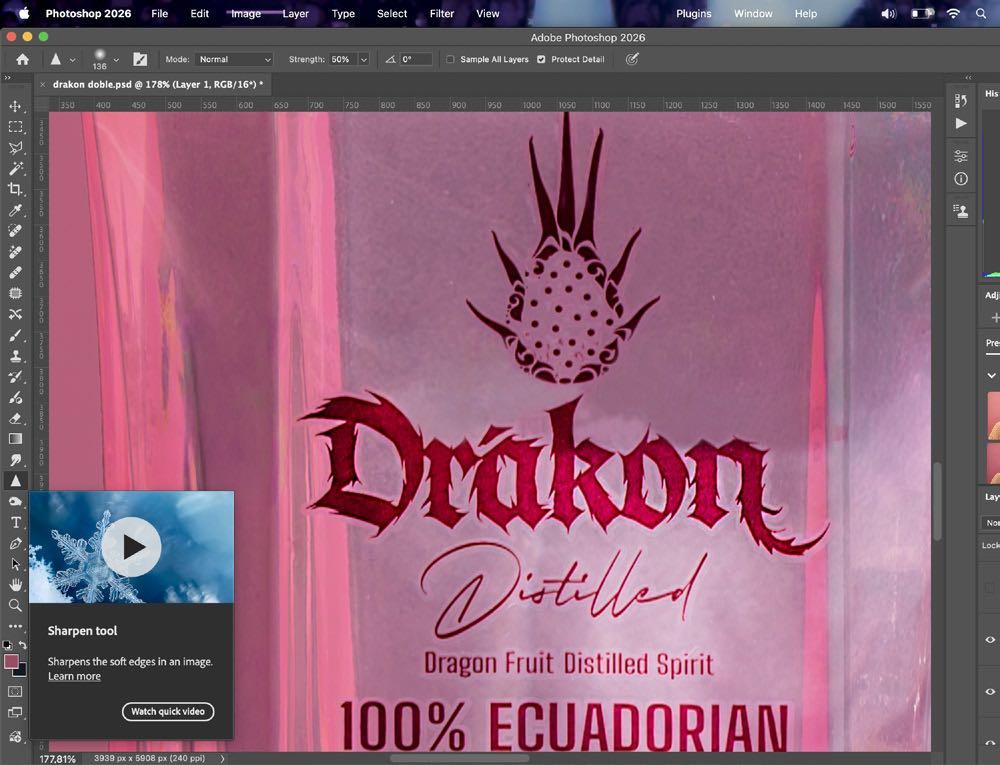Collapse the presets group chevron
Screen dimensions: 1000x765
coord(991,375)
